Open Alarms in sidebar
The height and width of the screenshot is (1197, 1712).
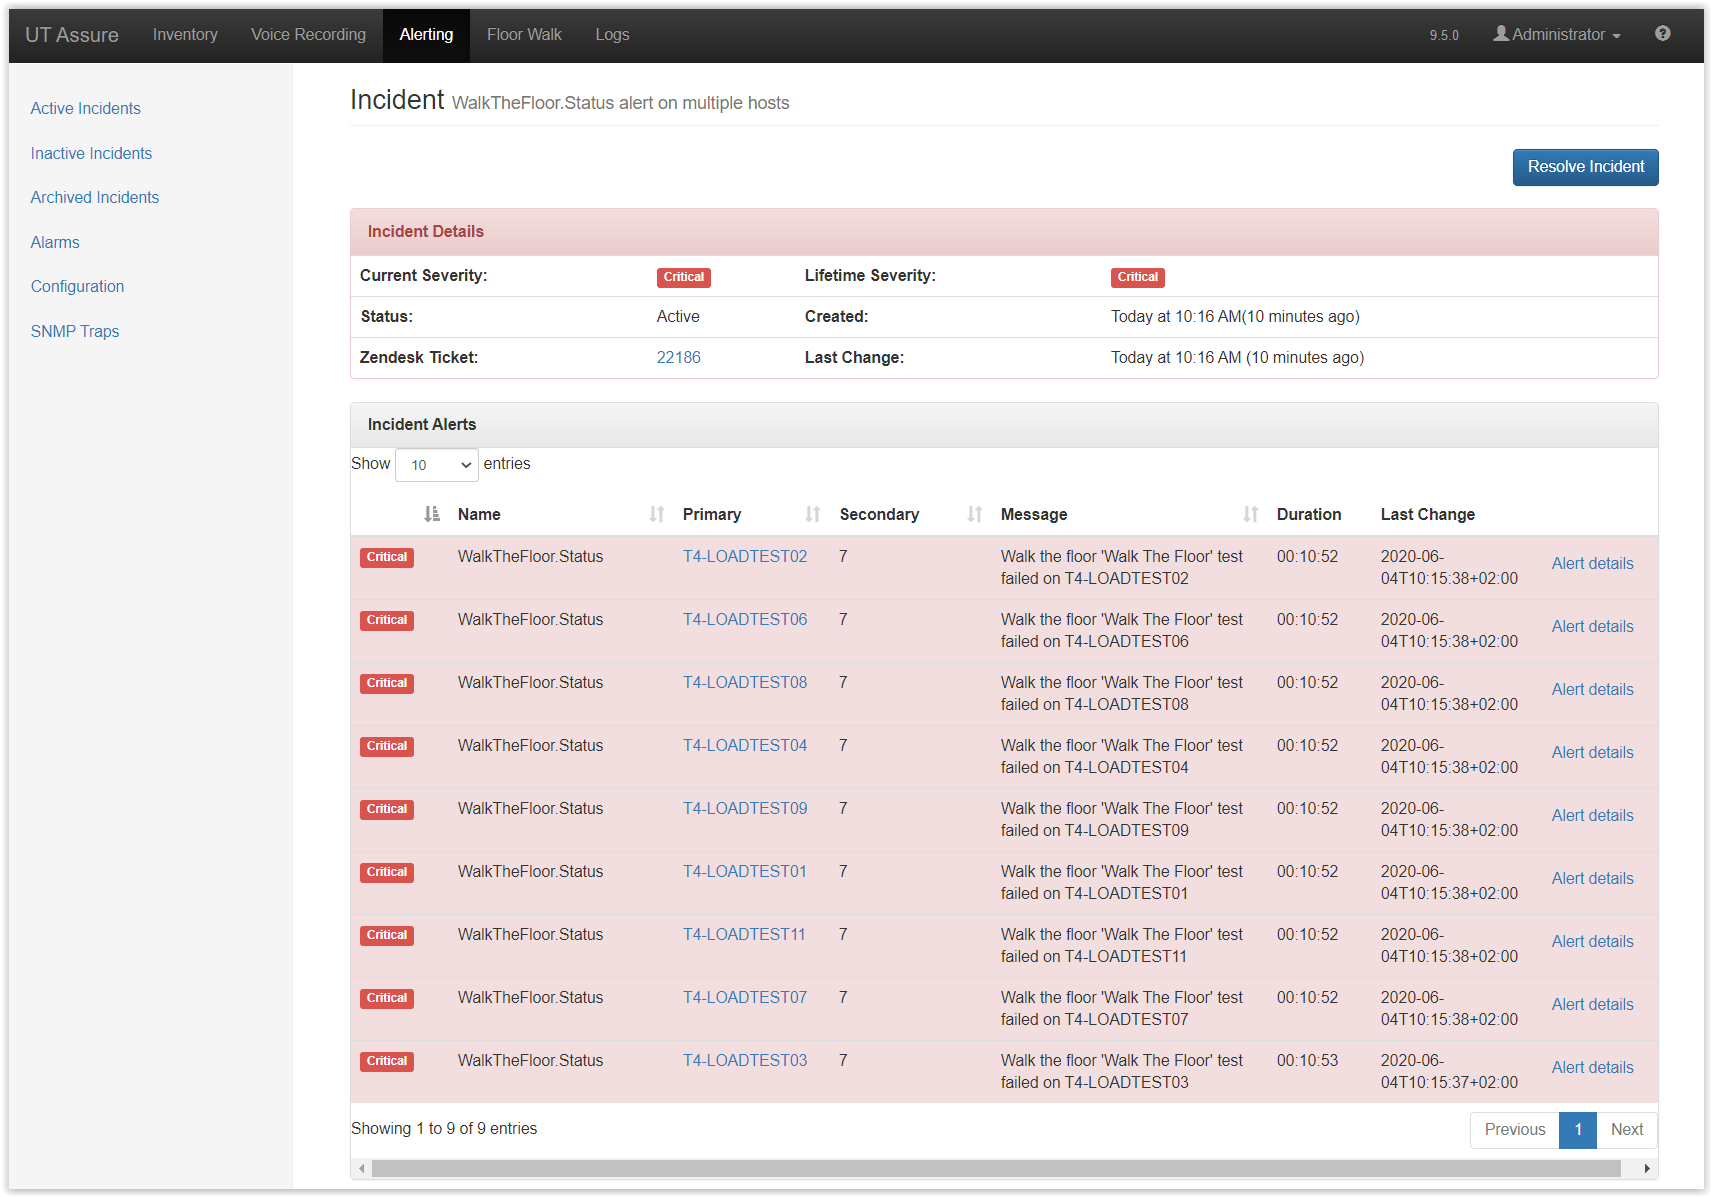(55, 242)
